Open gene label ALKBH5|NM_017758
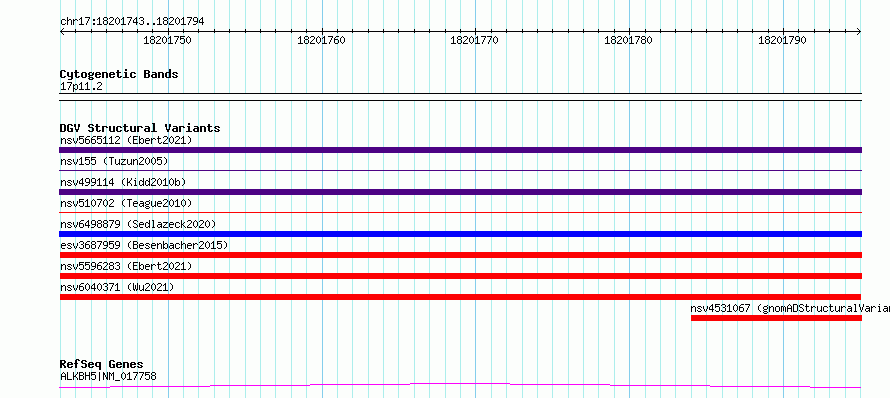890x398 pixels. click(108, 376)
